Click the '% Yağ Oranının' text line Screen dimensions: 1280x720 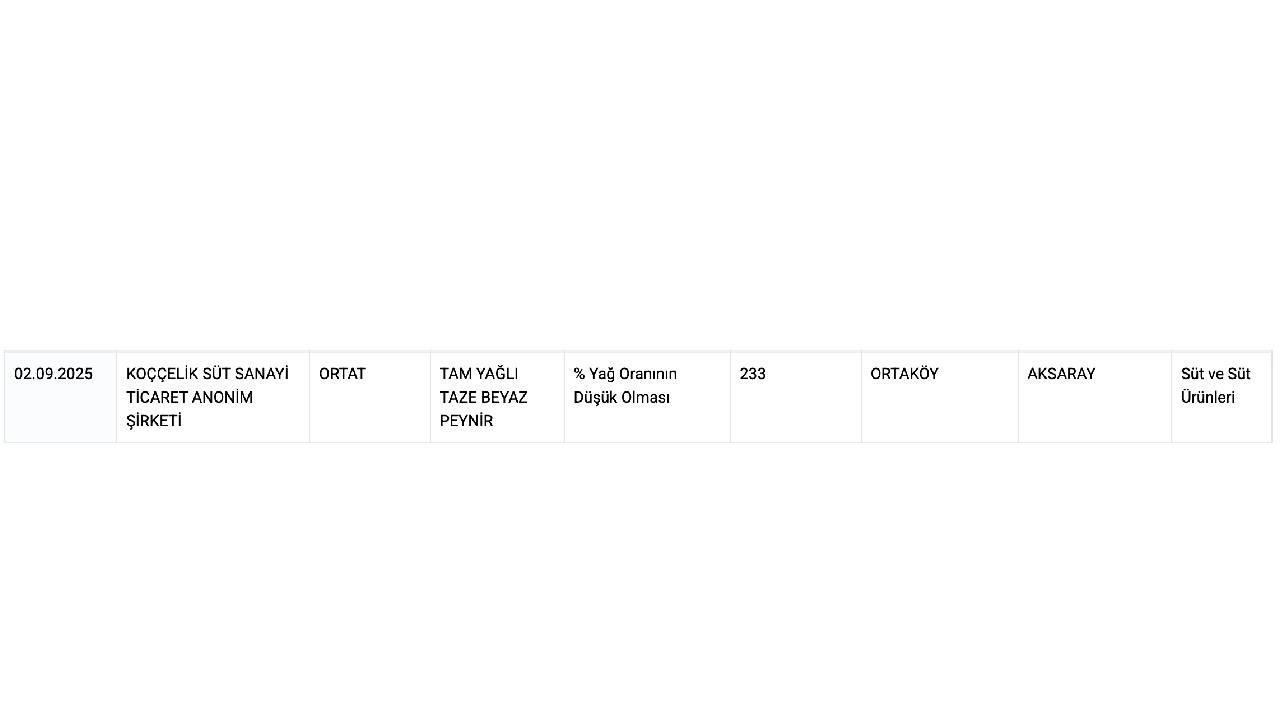click(625, 374)
